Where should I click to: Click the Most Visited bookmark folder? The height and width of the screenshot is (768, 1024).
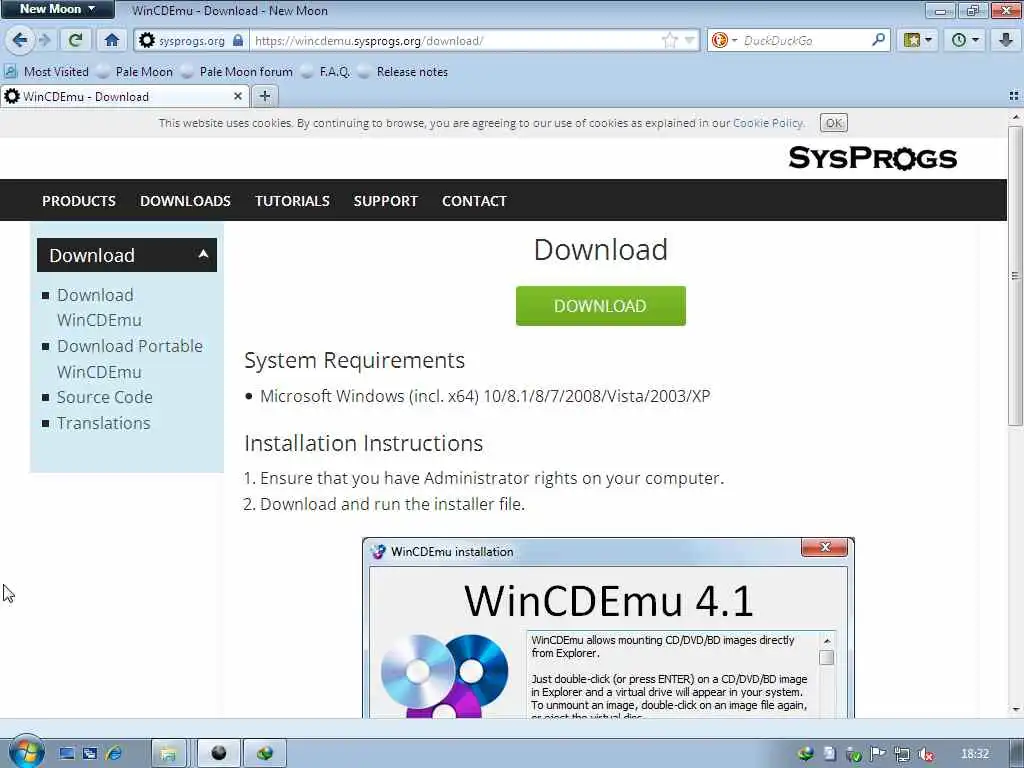(x=47, y=72)
